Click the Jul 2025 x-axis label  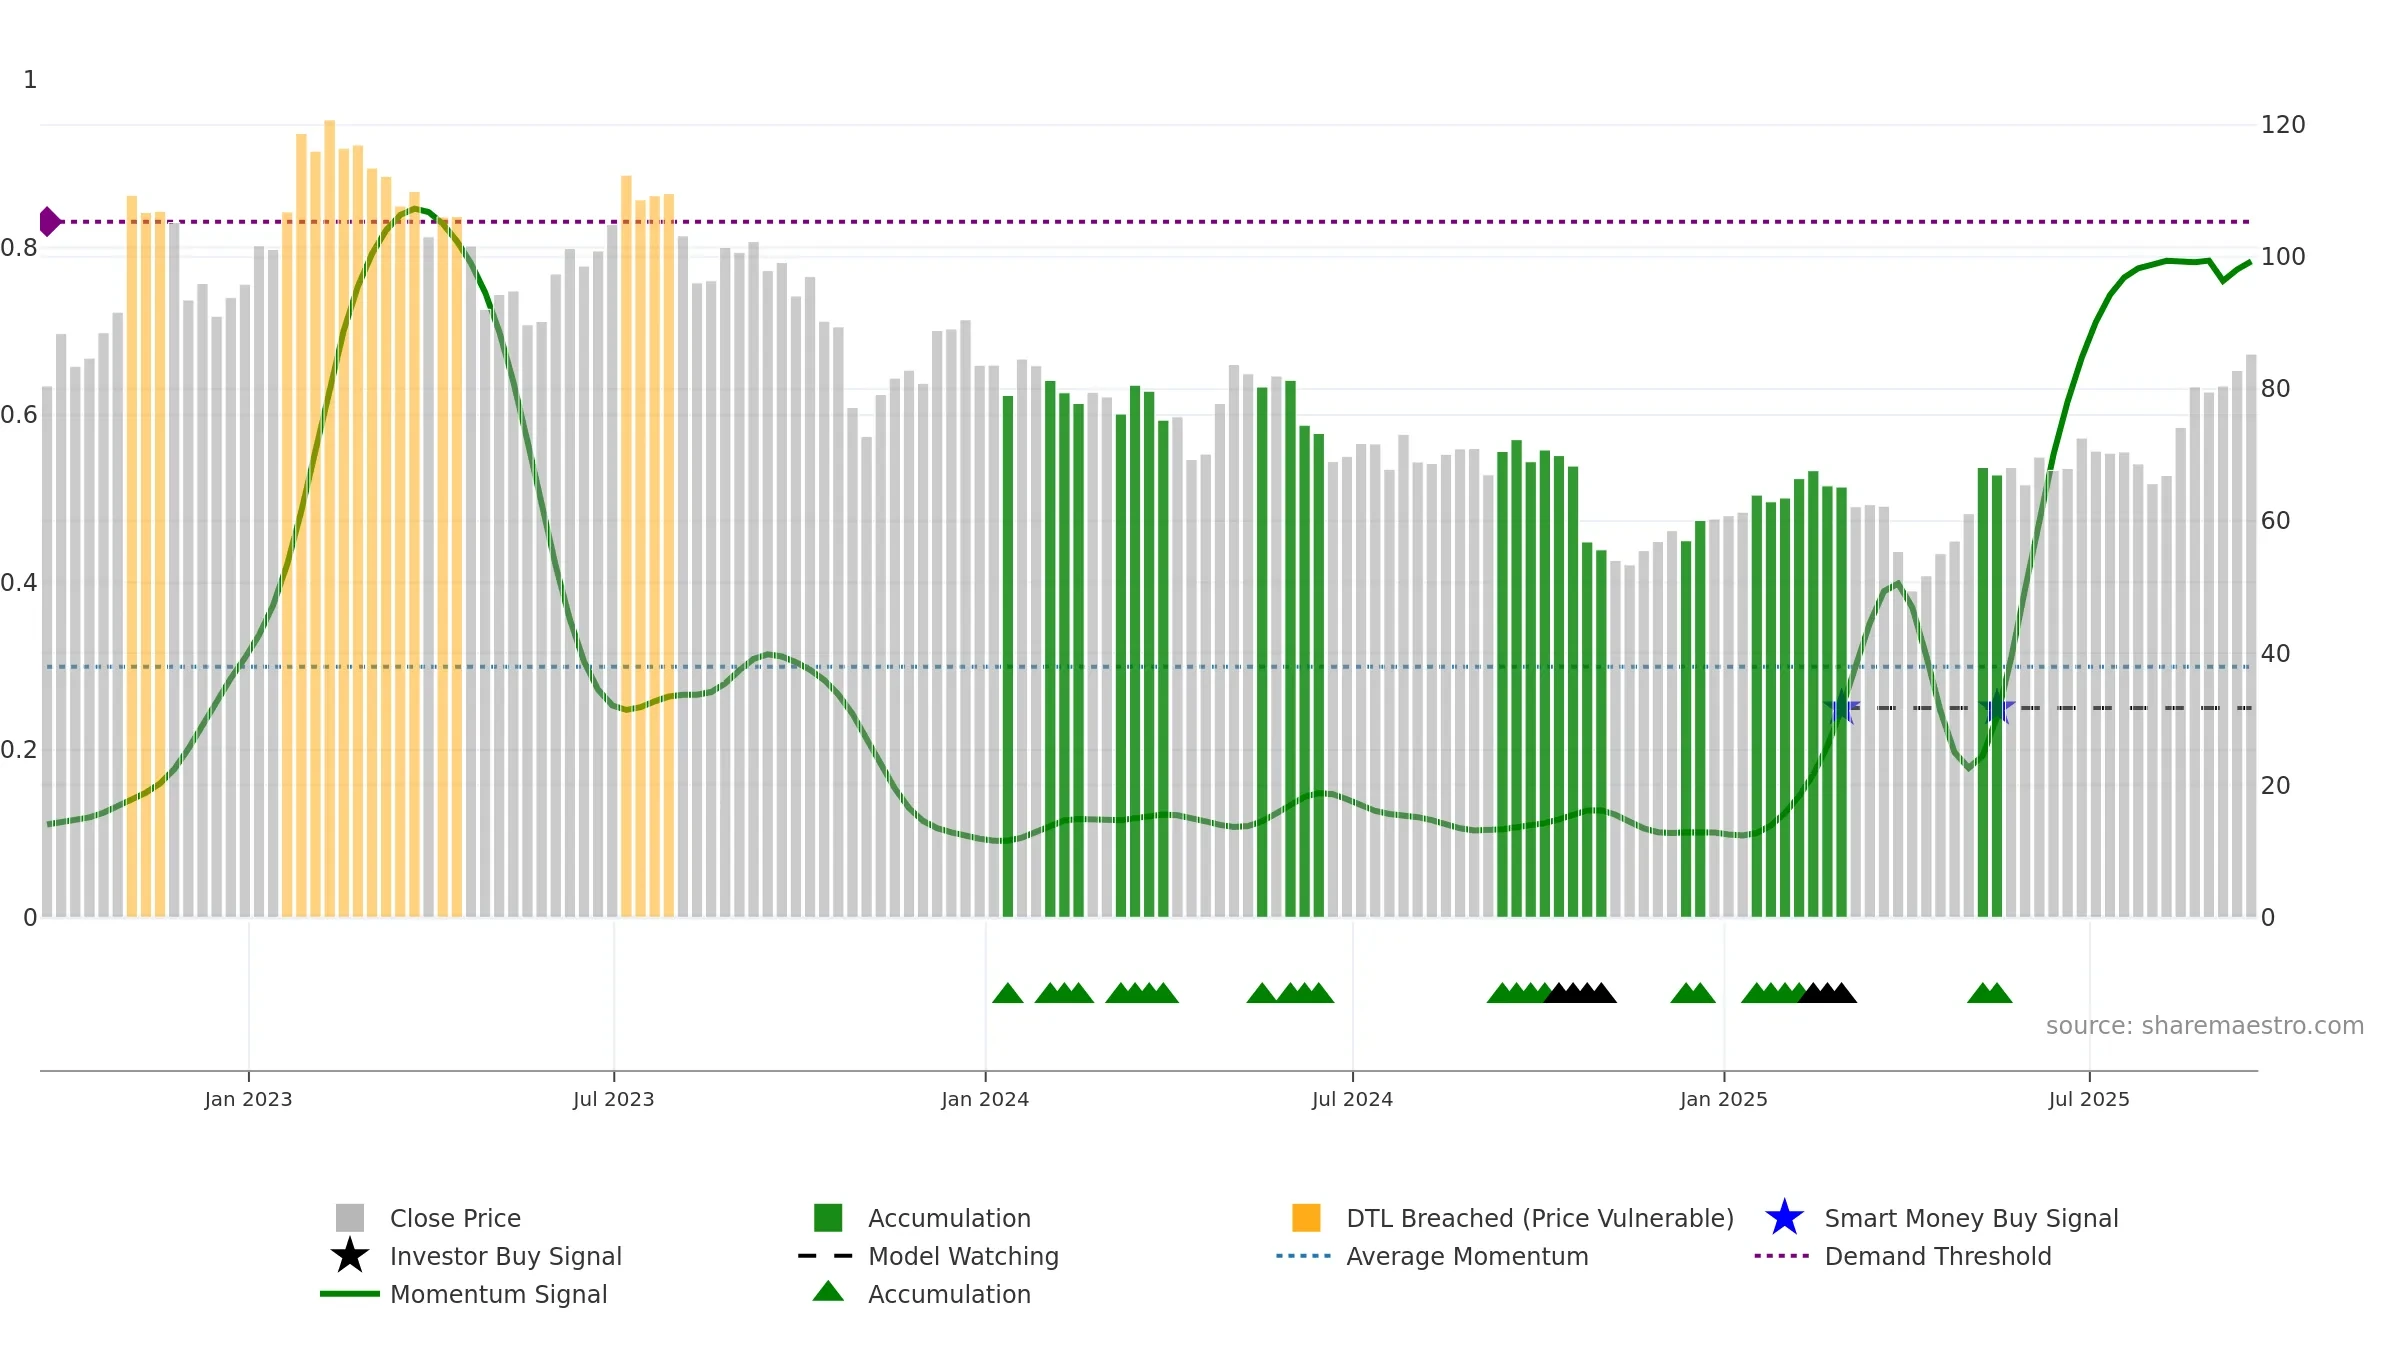(2089, 1100)
